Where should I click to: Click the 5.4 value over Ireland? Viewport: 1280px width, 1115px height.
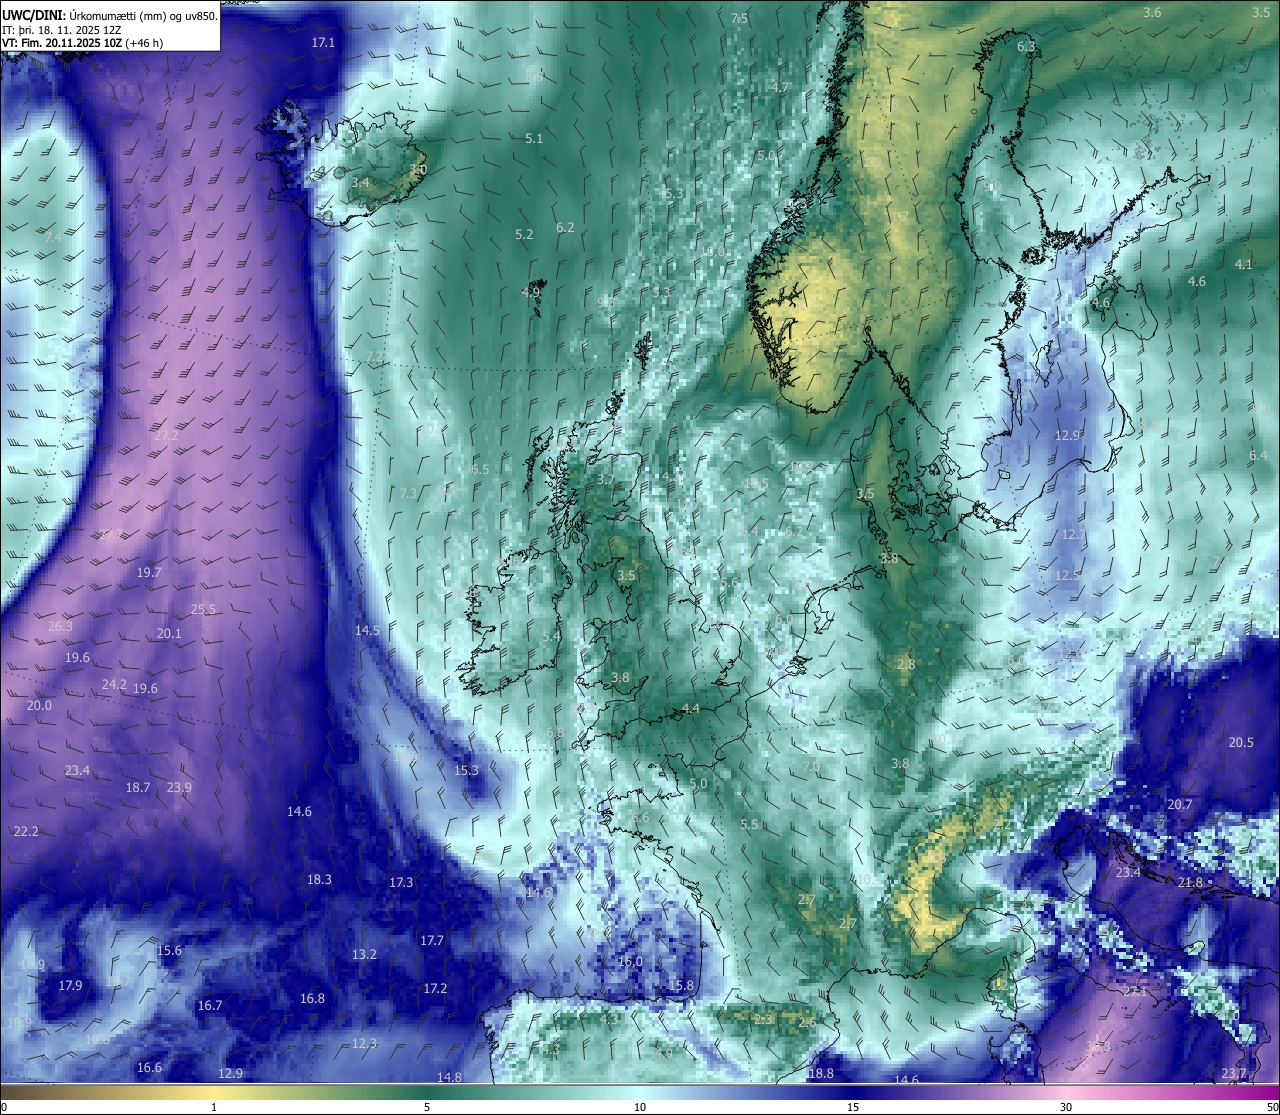551,637
